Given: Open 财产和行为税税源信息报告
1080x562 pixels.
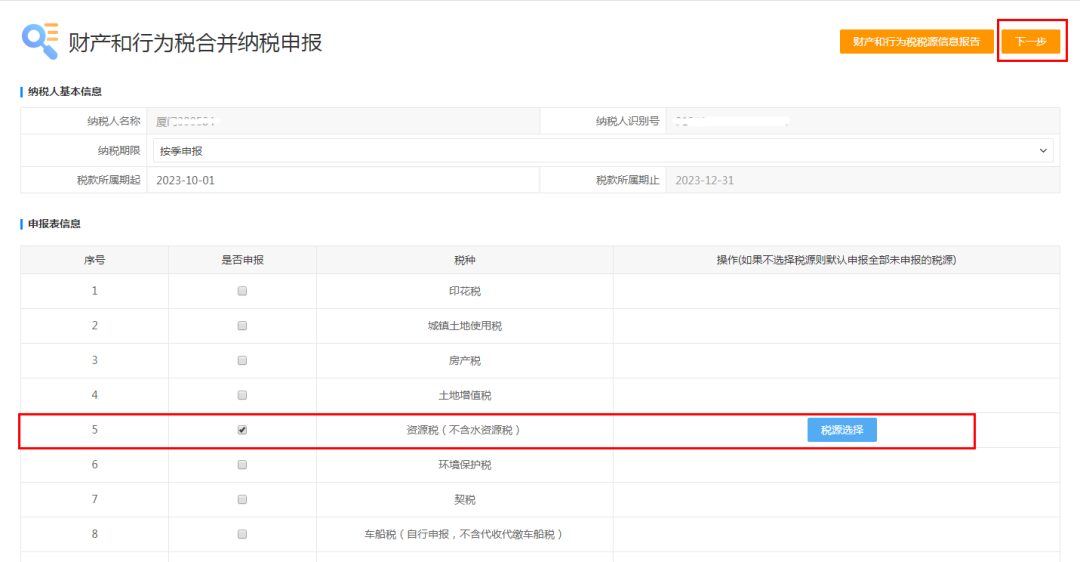Looking at the screenshot, I should click(x=916, y=41).
